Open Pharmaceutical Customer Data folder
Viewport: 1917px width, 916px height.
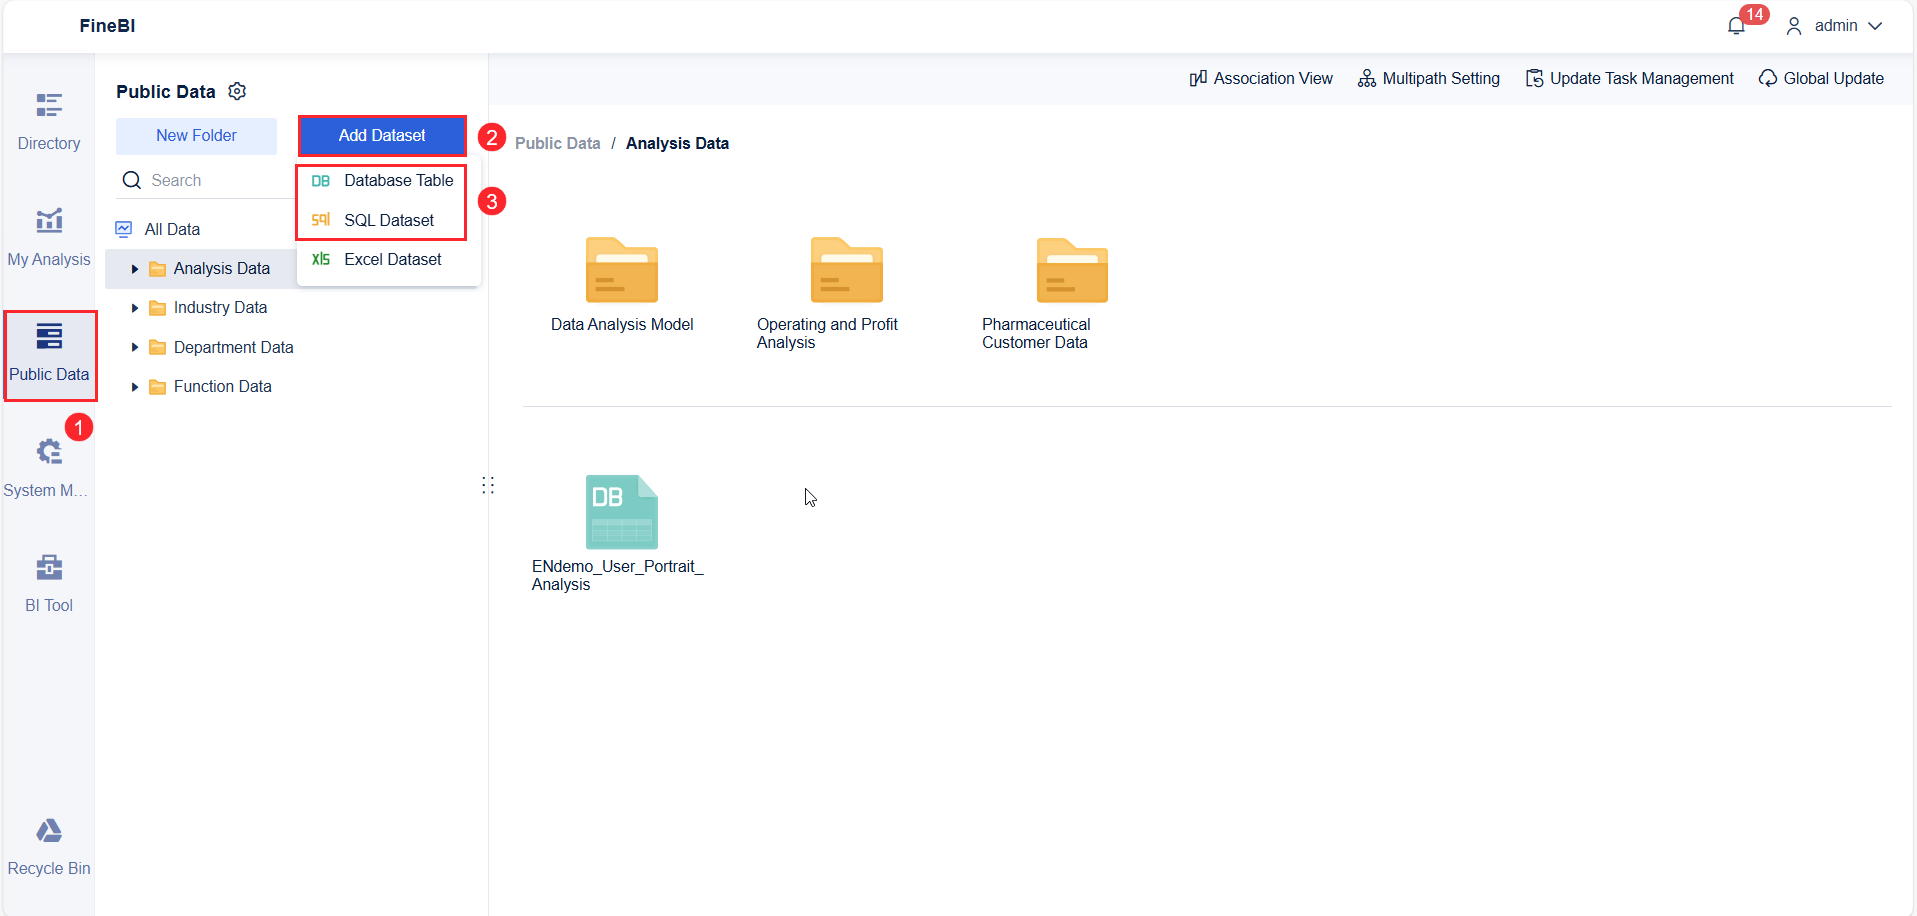(1072, 293)
